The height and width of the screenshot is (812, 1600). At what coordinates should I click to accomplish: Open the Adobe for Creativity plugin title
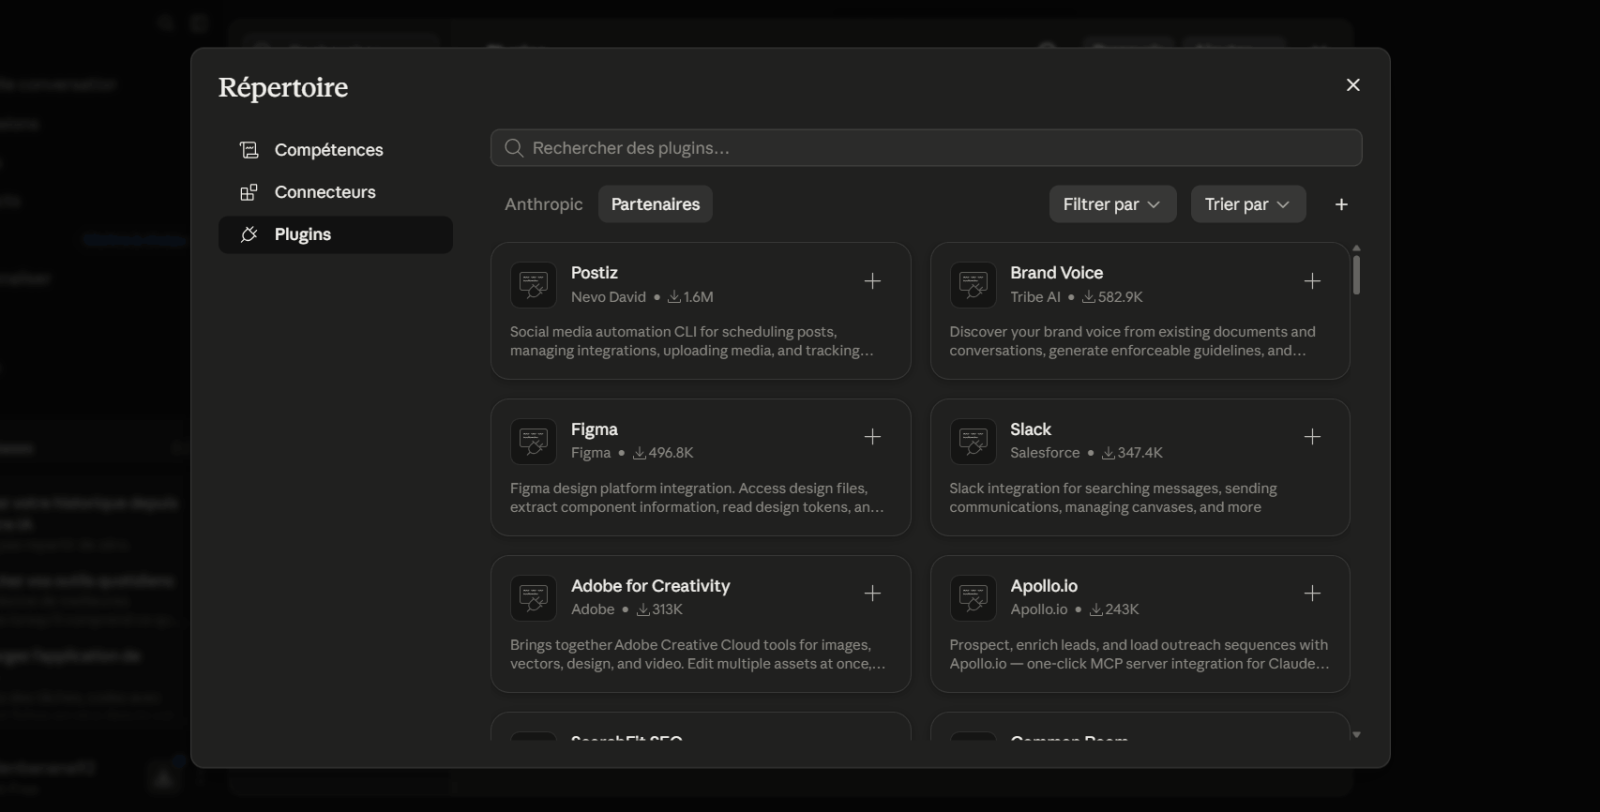coord(650,586)
